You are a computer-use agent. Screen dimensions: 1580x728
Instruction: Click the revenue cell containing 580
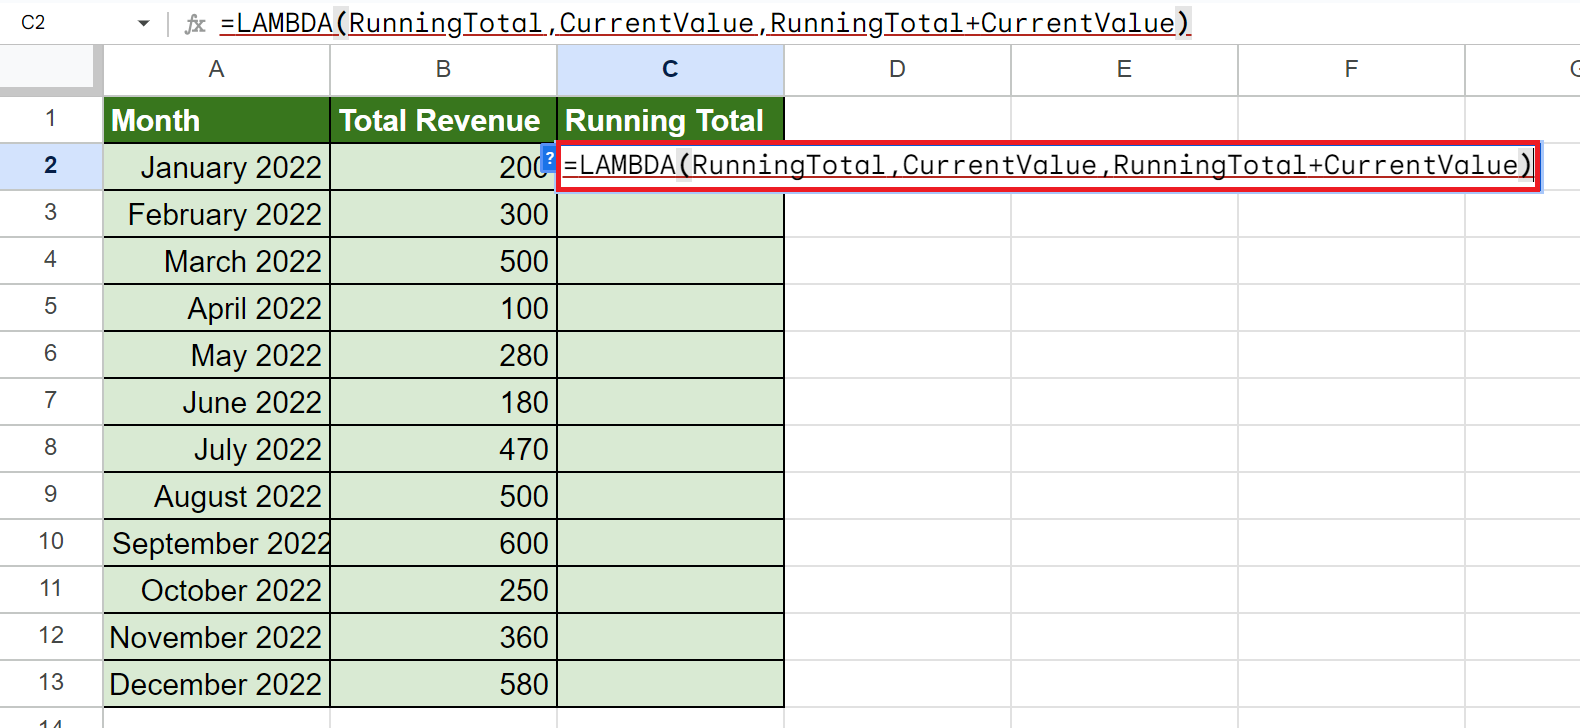443,684
